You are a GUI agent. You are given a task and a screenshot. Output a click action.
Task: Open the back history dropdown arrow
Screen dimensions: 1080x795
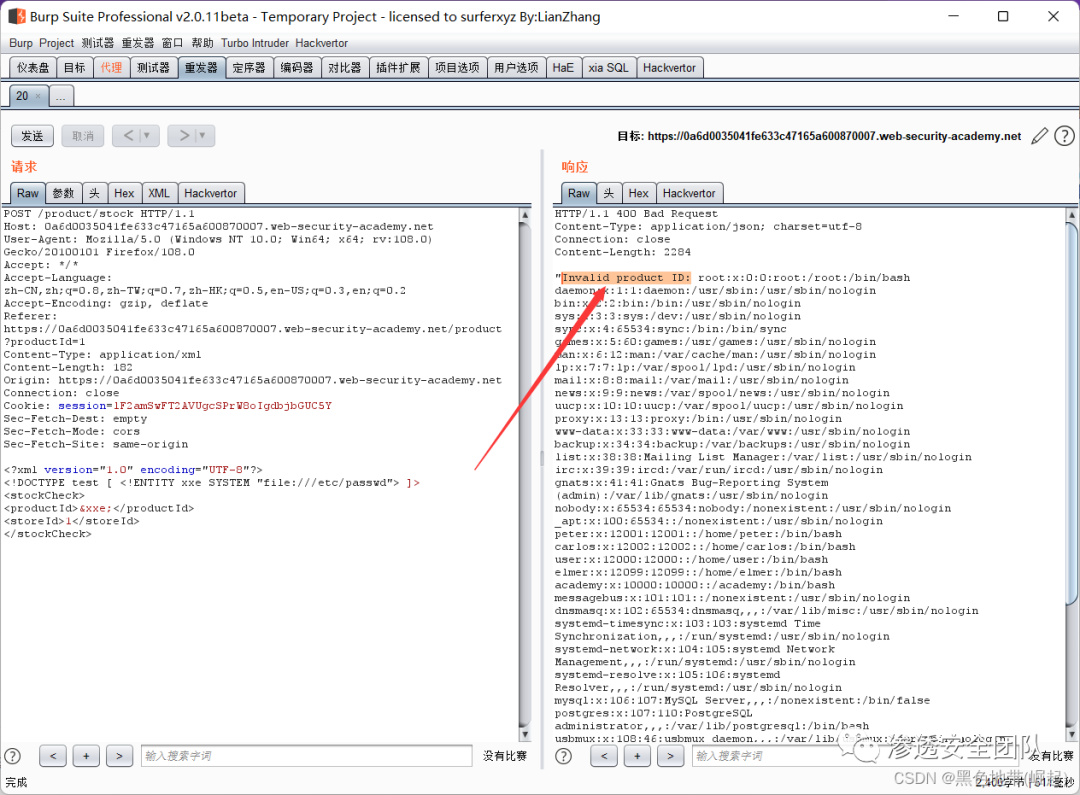tap(147, 136)
